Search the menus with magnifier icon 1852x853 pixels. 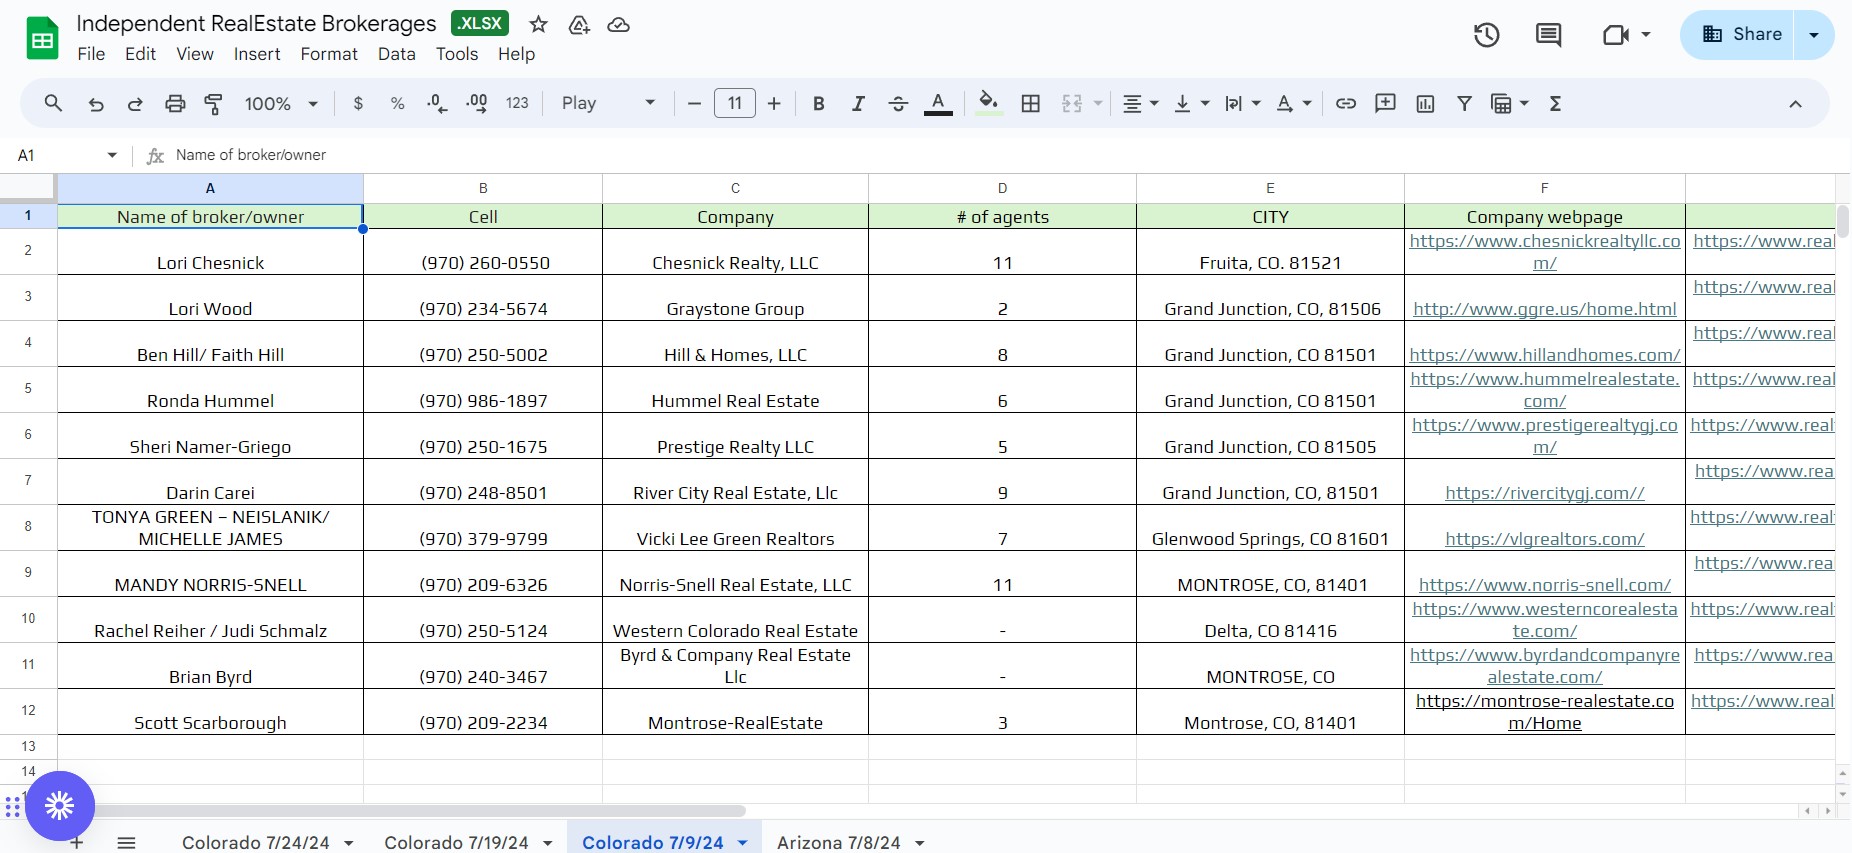click(x=53, y=103)
